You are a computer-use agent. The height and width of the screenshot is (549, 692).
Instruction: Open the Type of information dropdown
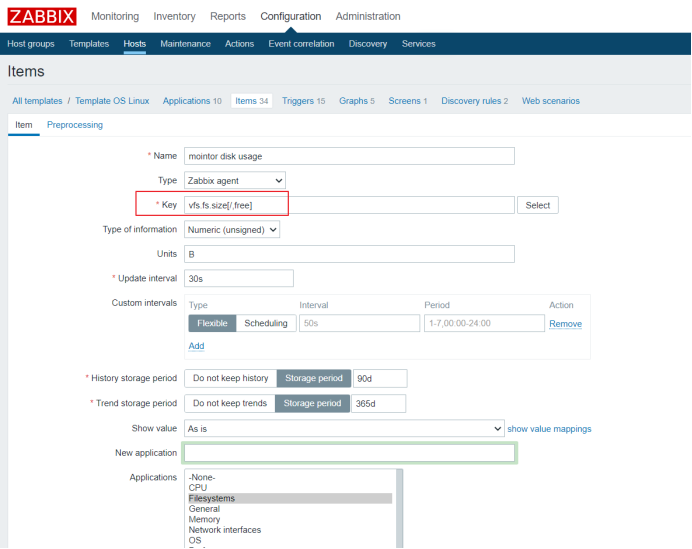[232, 229]
